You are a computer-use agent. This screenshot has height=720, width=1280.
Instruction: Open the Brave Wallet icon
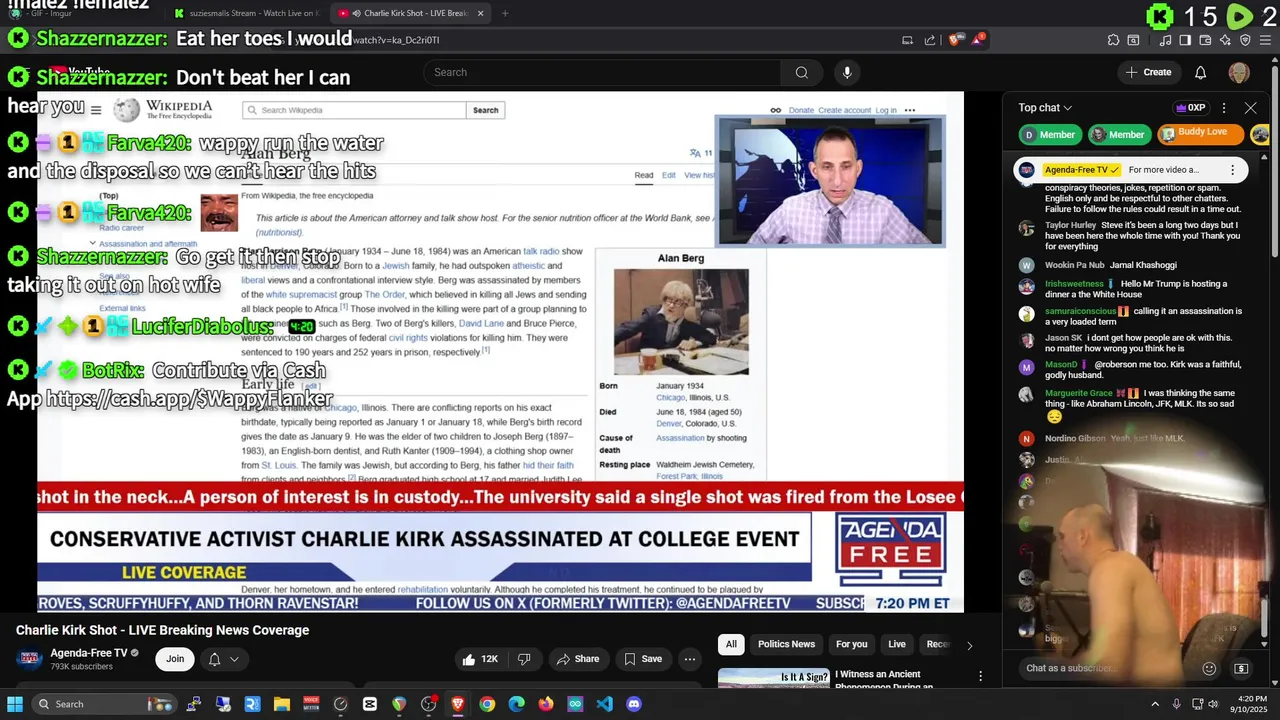(x=1205, y=40)
